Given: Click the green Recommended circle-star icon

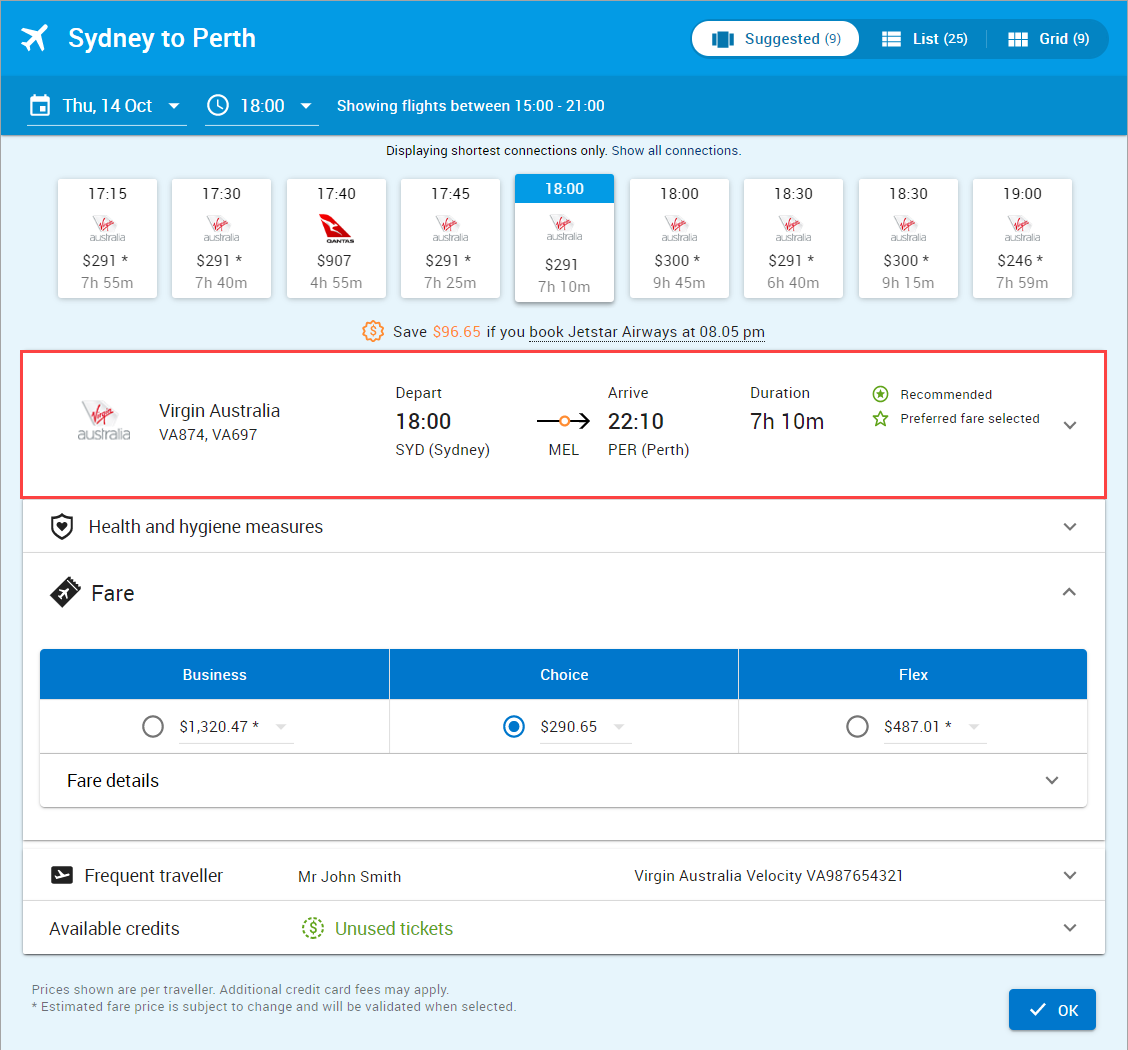Looking at the screenshot, I should click(881, 394).
